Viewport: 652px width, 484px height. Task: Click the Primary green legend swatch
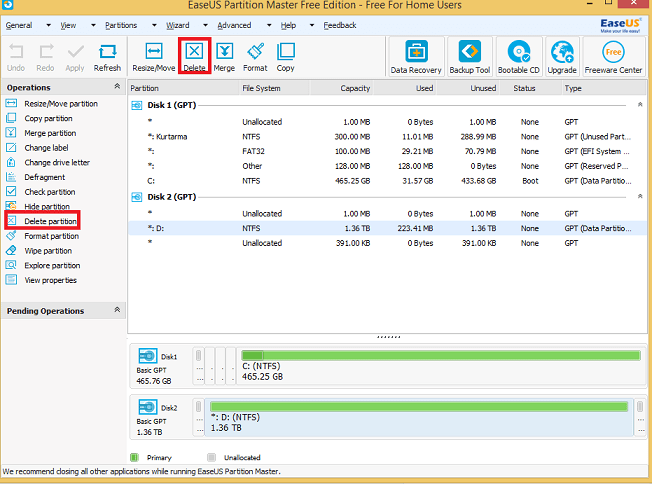[x=134, y=457]
